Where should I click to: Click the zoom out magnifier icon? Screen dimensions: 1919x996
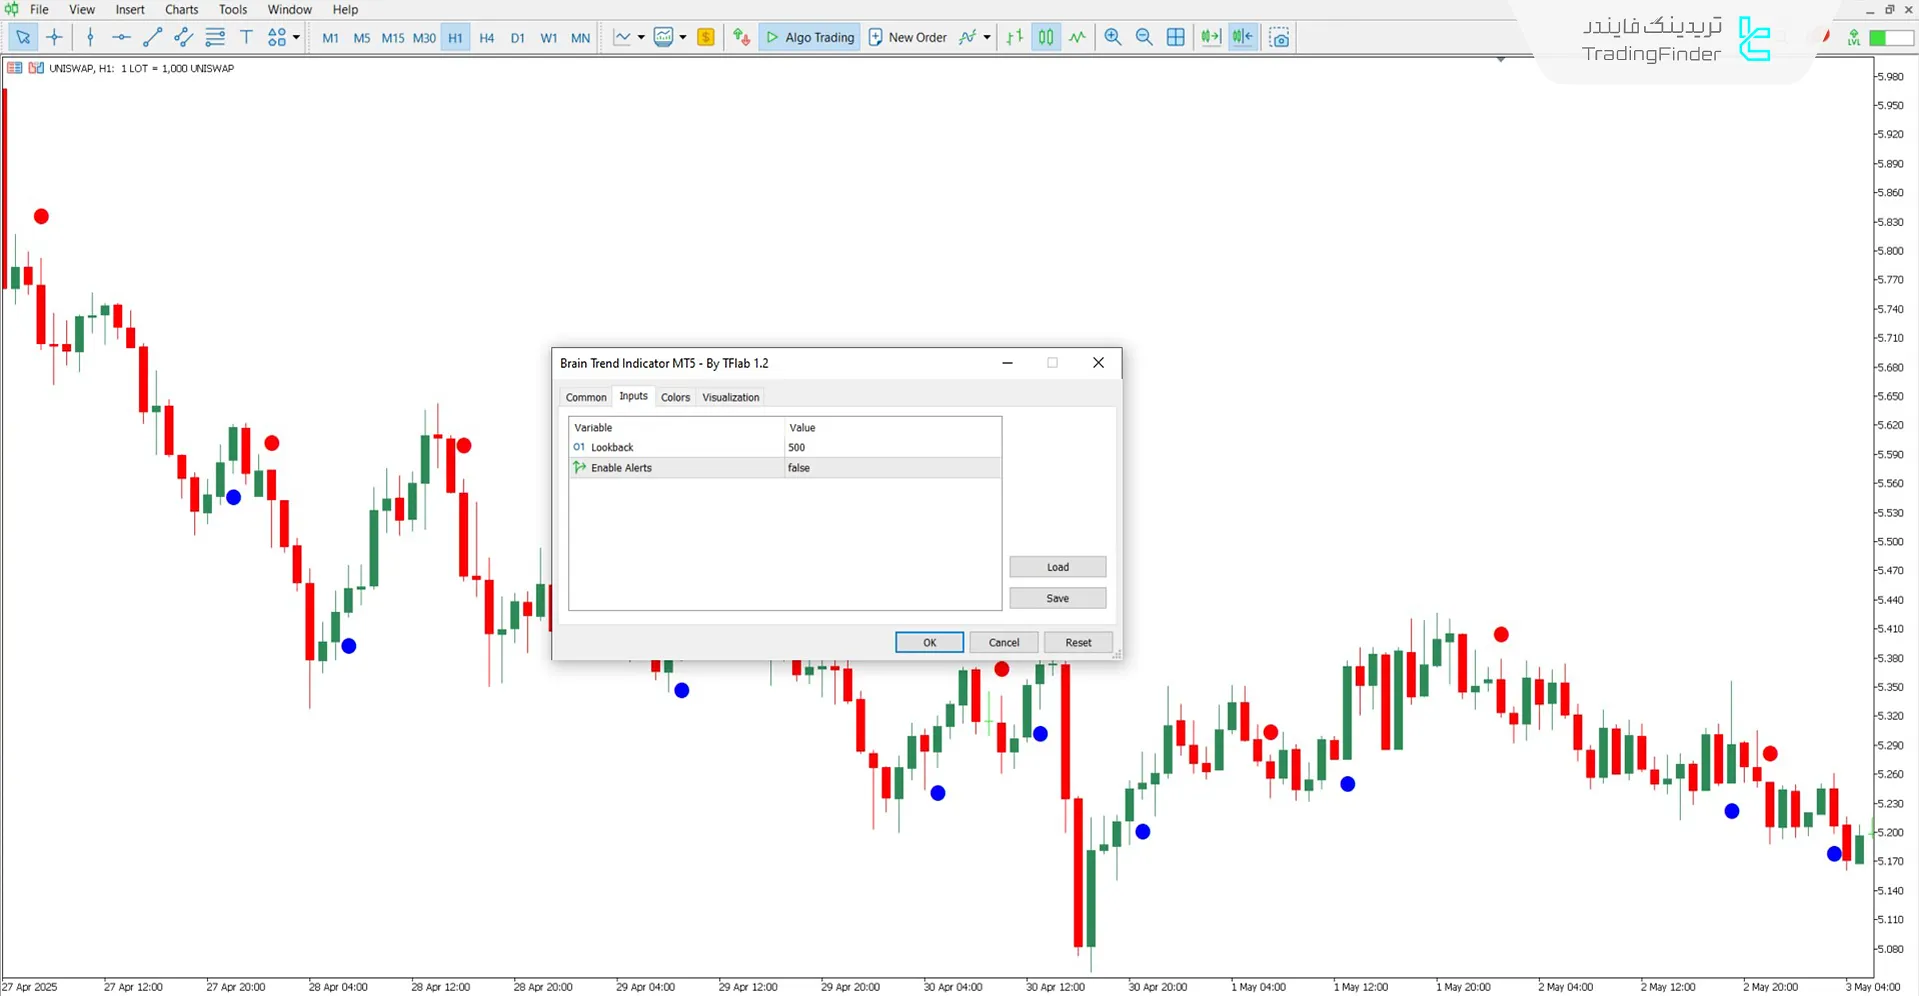(1144, 38)
